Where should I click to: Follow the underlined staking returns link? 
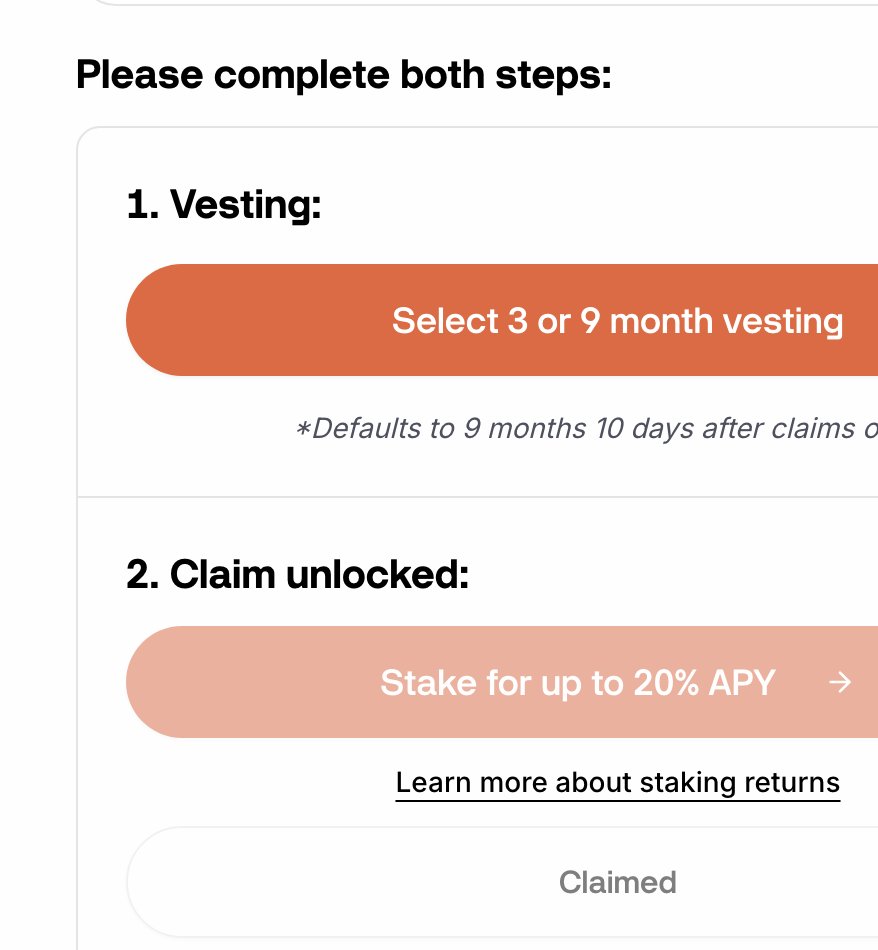[617, 782]
